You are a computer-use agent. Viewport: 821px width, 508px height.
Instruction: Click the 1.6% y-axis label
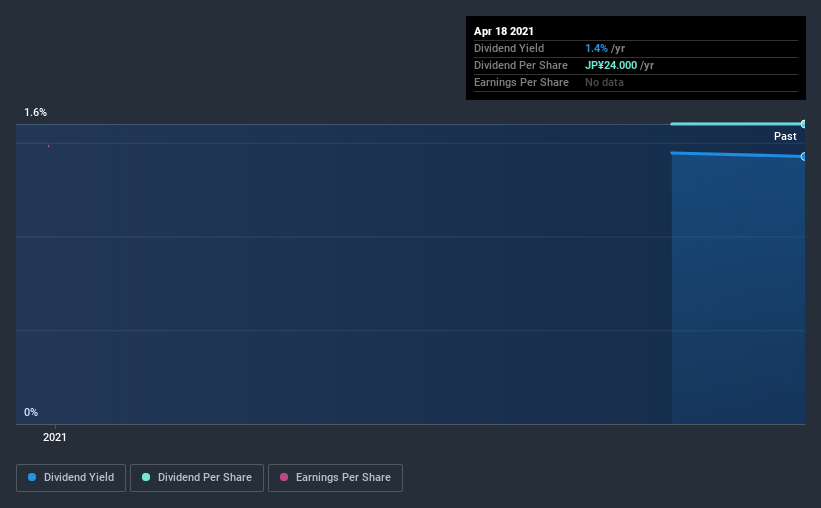[x=36, y=112]
